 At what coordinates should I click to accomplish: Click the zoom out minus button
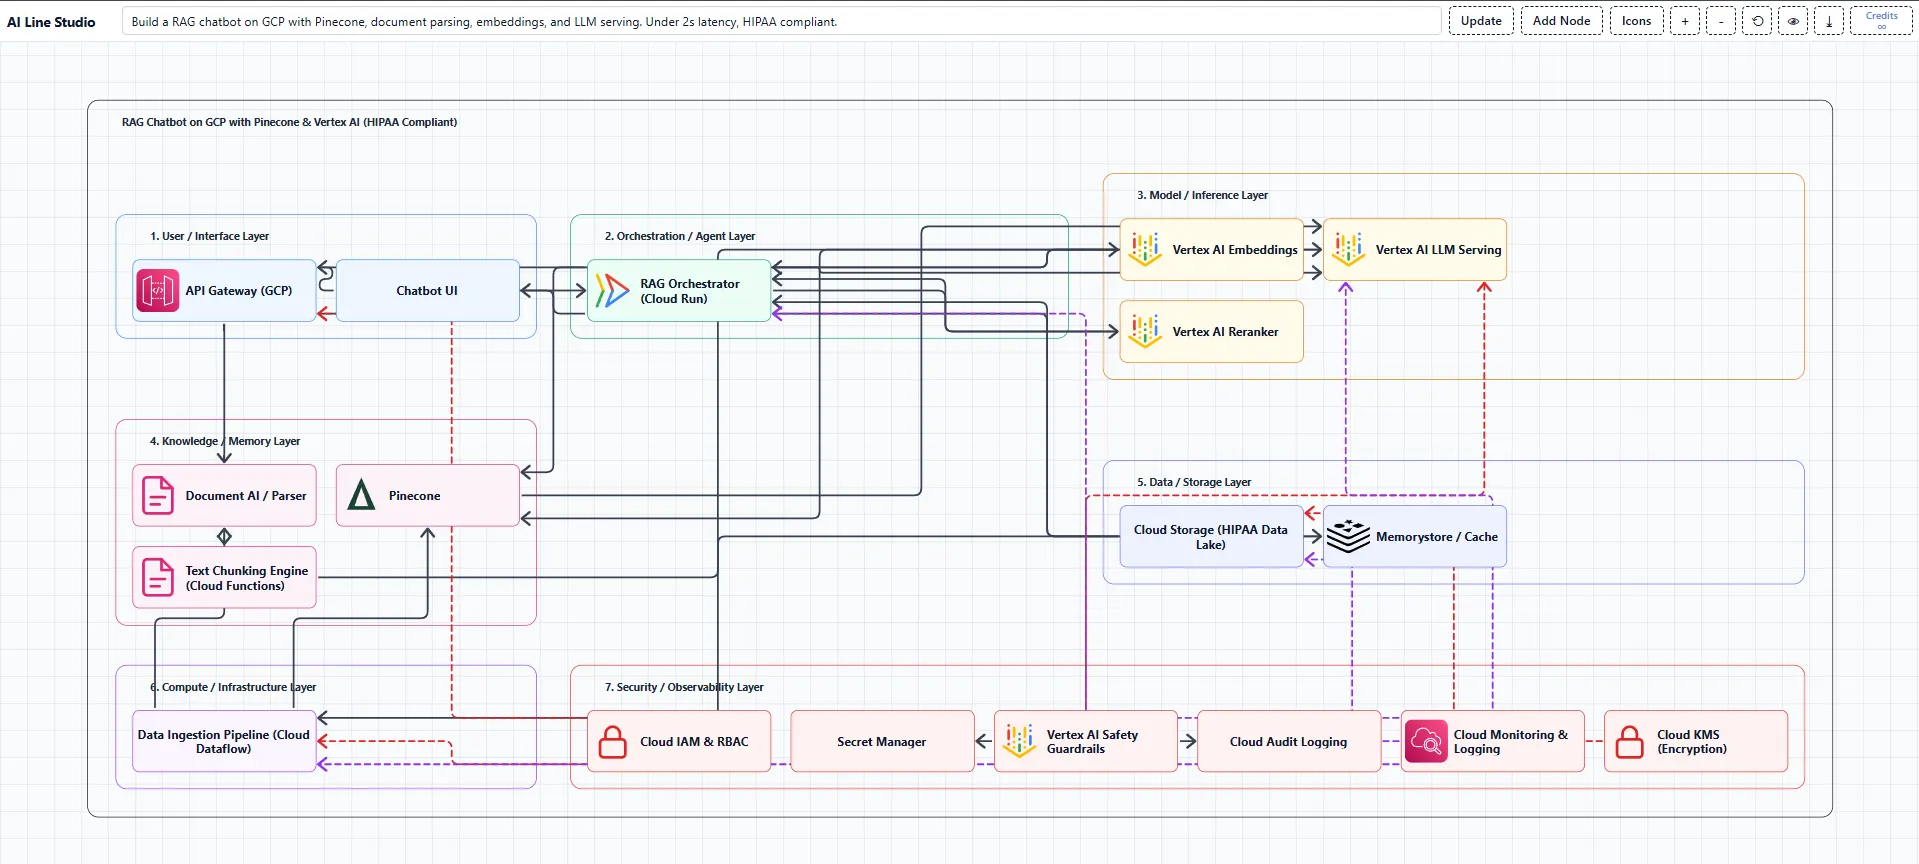(x=1720, y=21)
